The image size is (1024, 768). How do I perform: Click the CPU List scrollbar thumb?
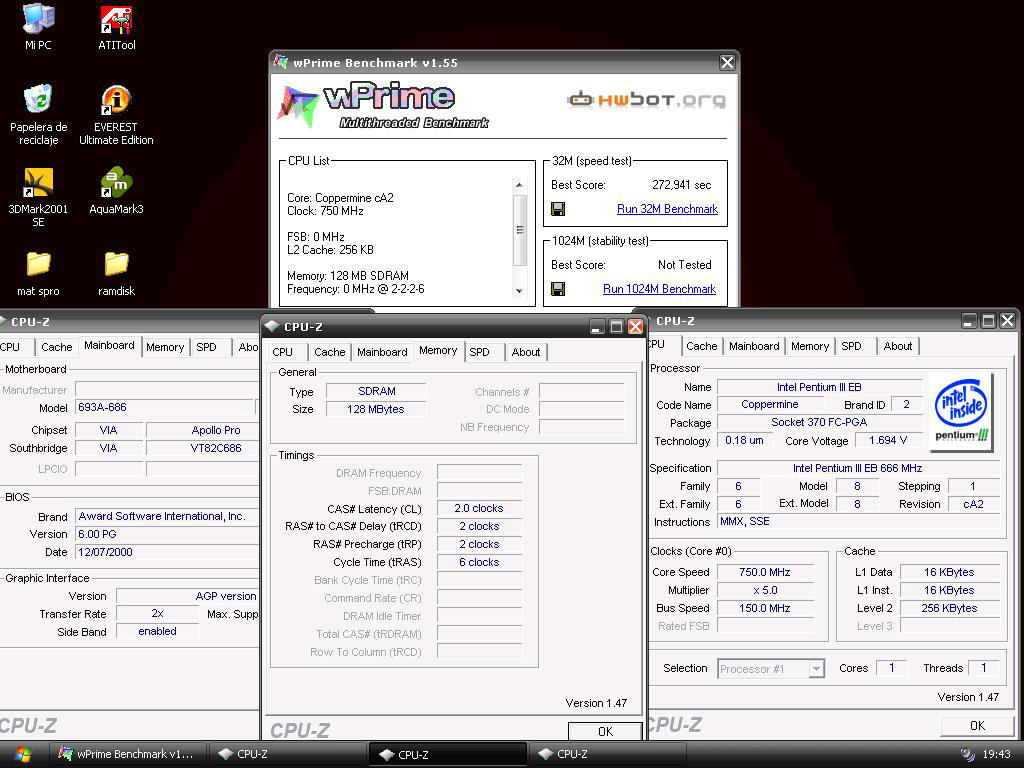[520, 230]
